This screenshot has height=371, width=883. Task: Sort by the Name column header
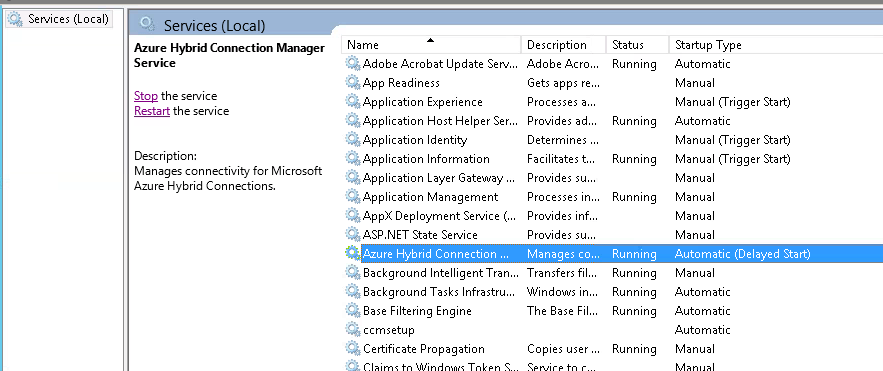point(431,44)
